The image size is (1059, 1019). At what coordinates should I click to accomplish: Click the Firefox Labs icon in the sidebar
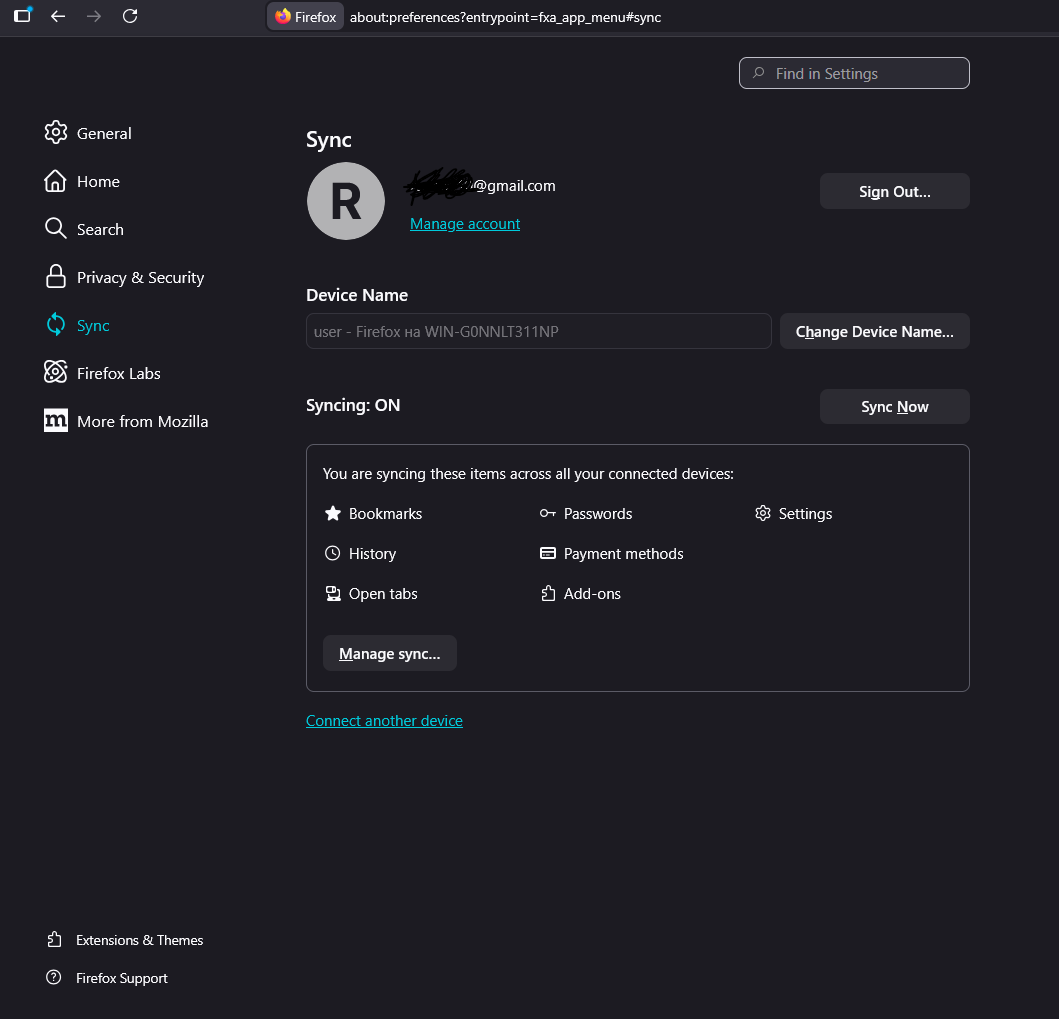(x=56, y=373)
